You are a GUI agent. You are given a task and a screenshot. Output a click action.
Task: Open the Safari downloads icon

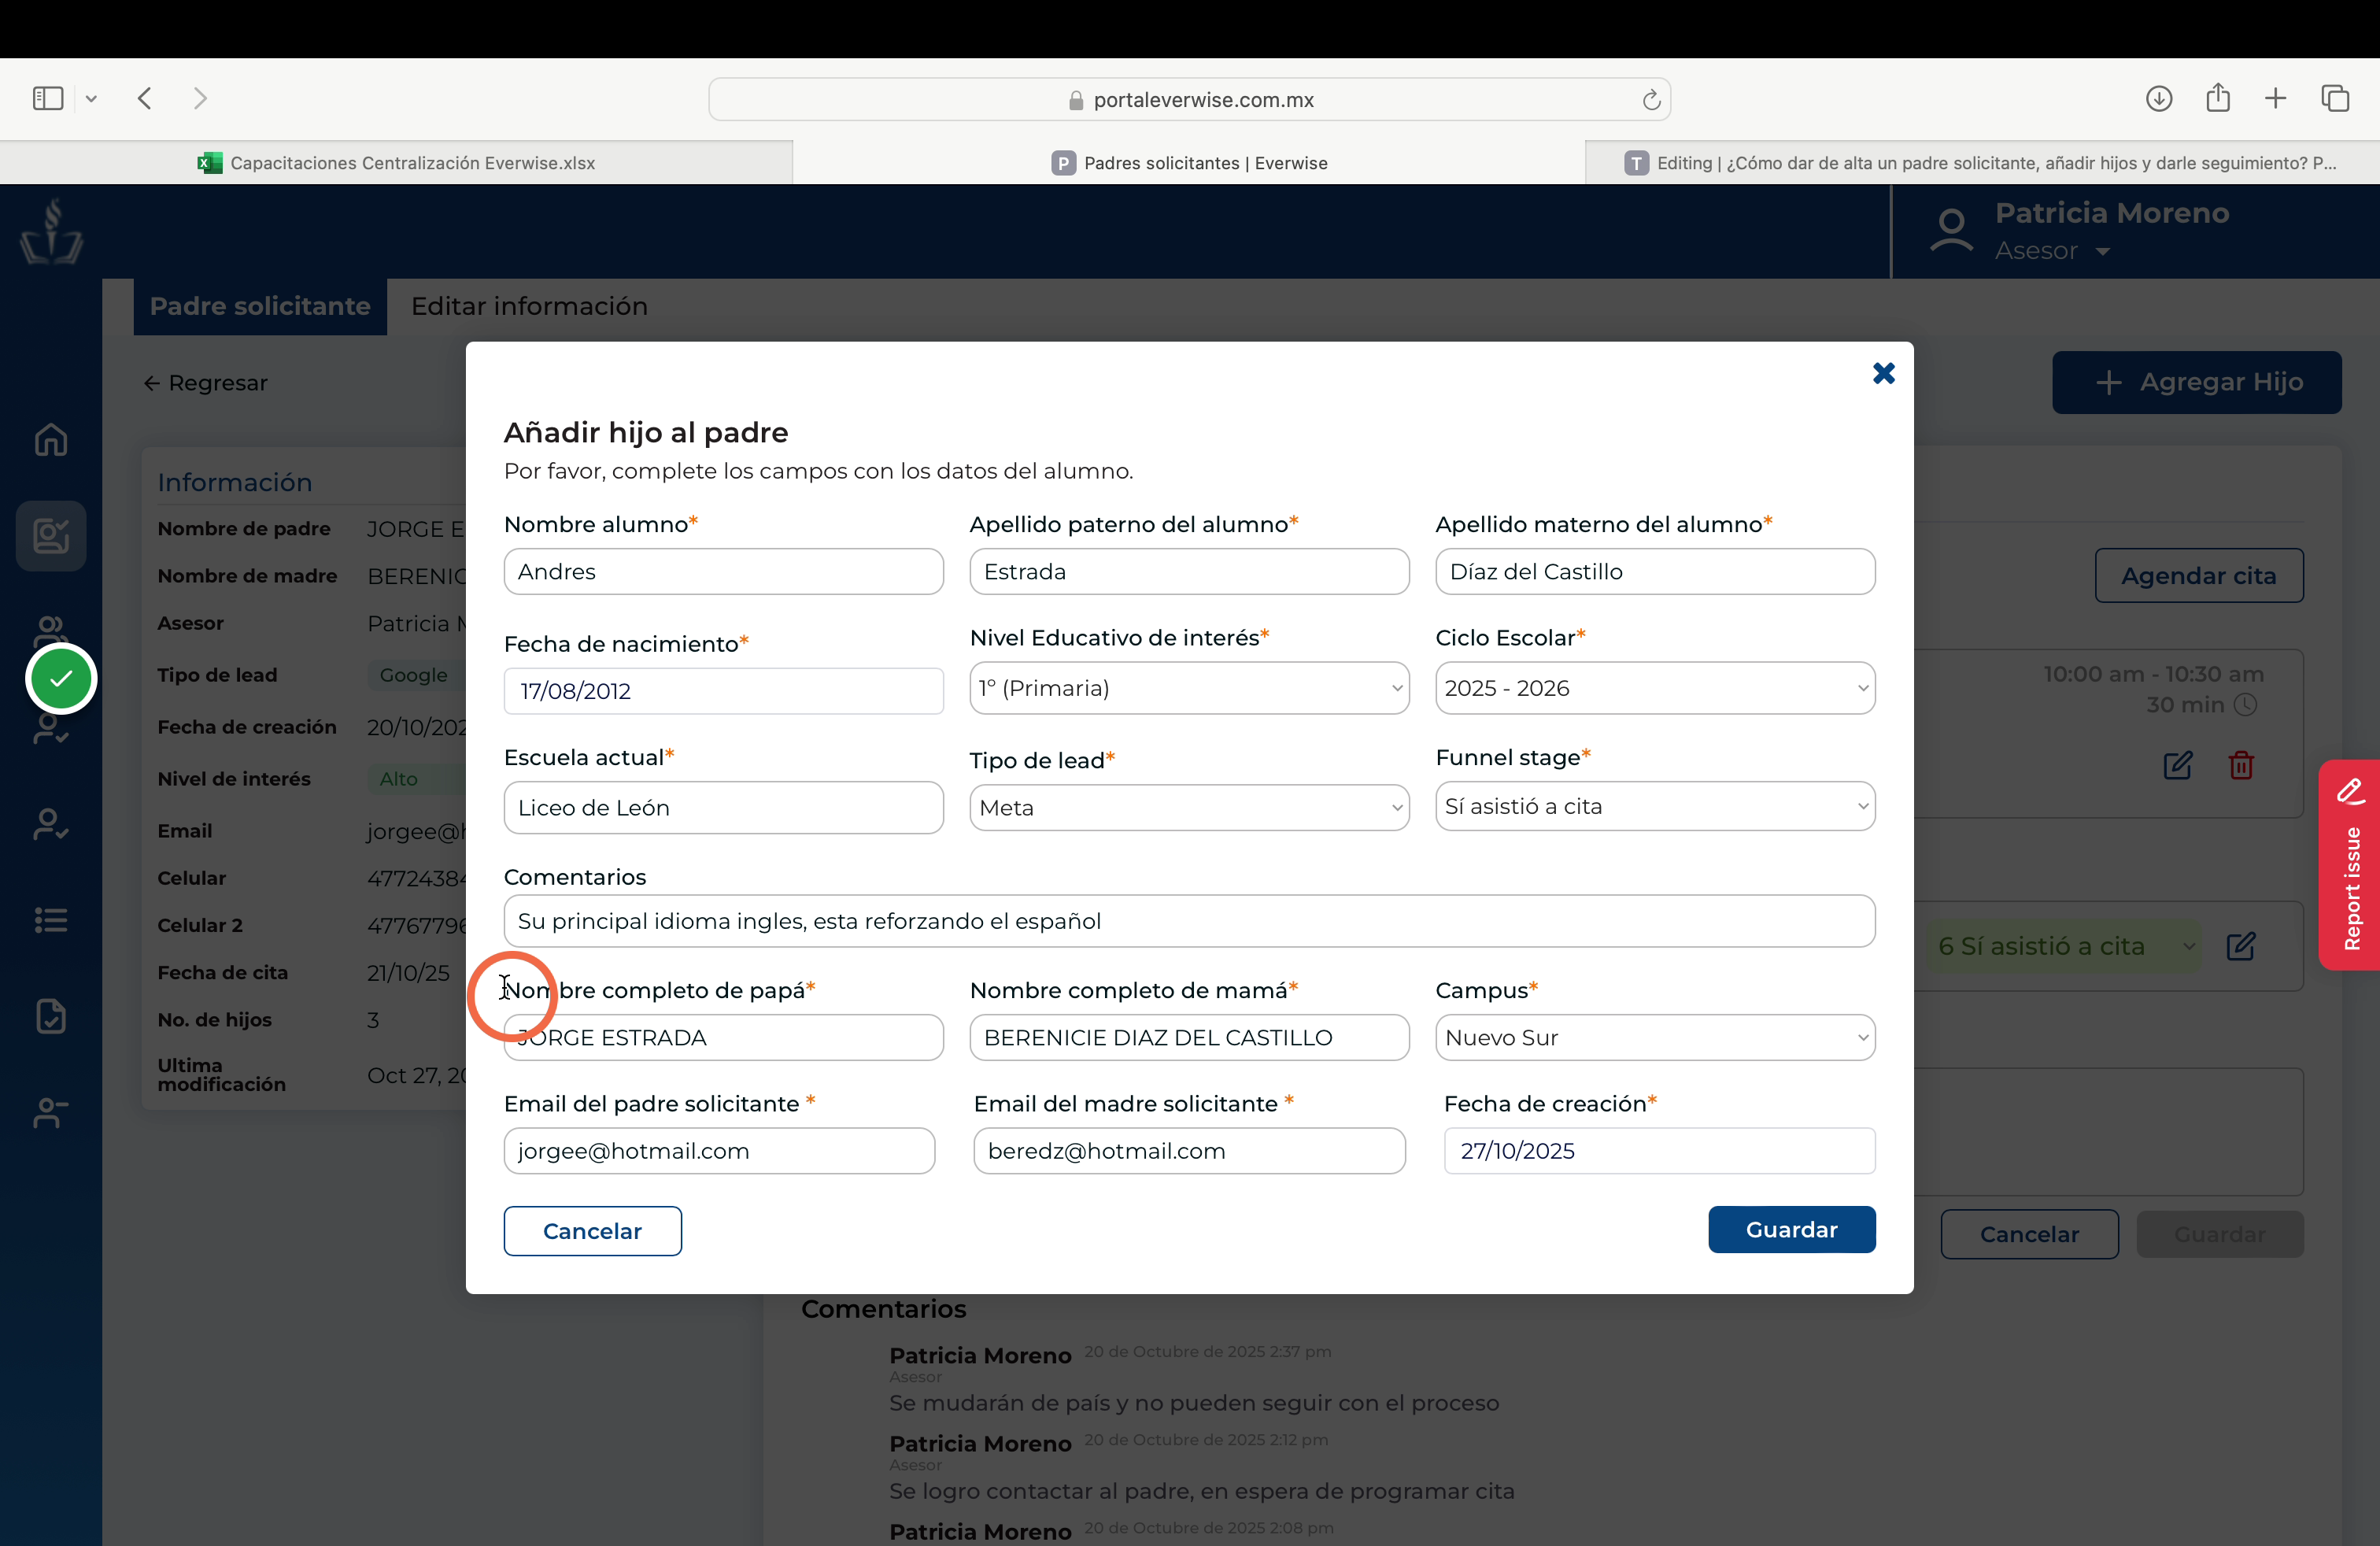(x=2158, y=98)
